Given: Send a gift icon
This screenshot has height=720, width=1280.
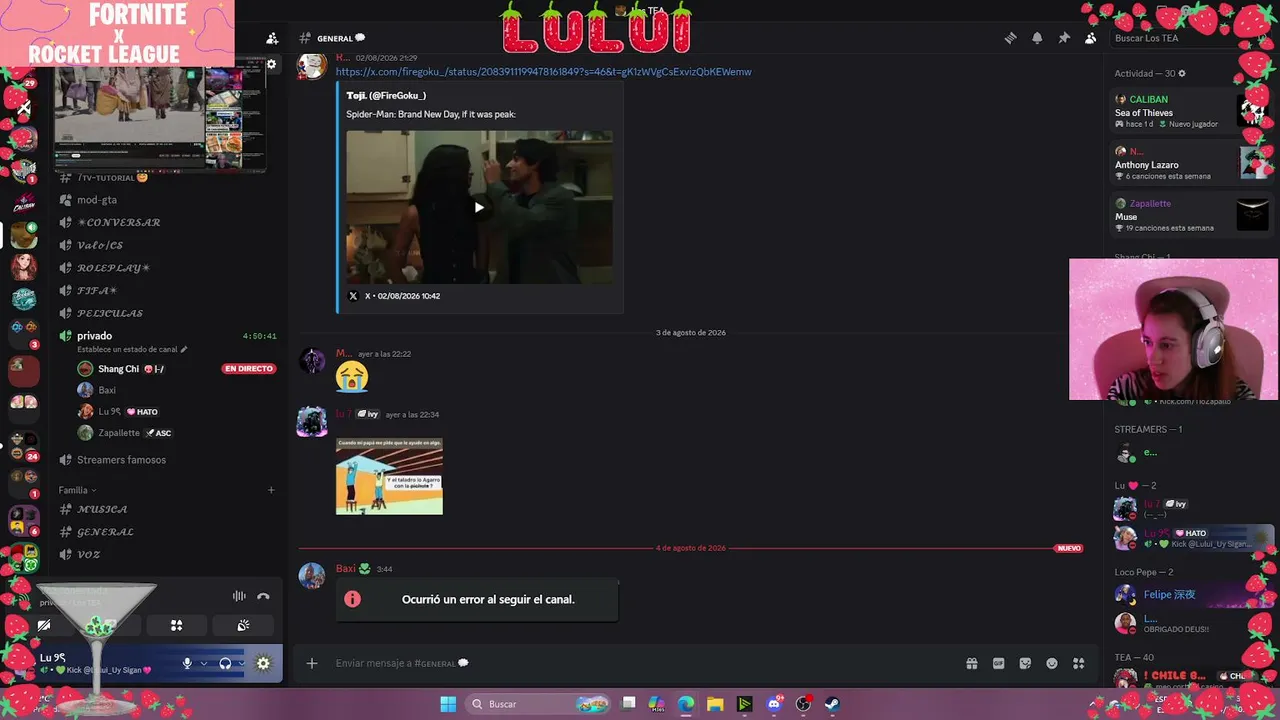Looking at the screenshot, I should (x=971, y=663).
